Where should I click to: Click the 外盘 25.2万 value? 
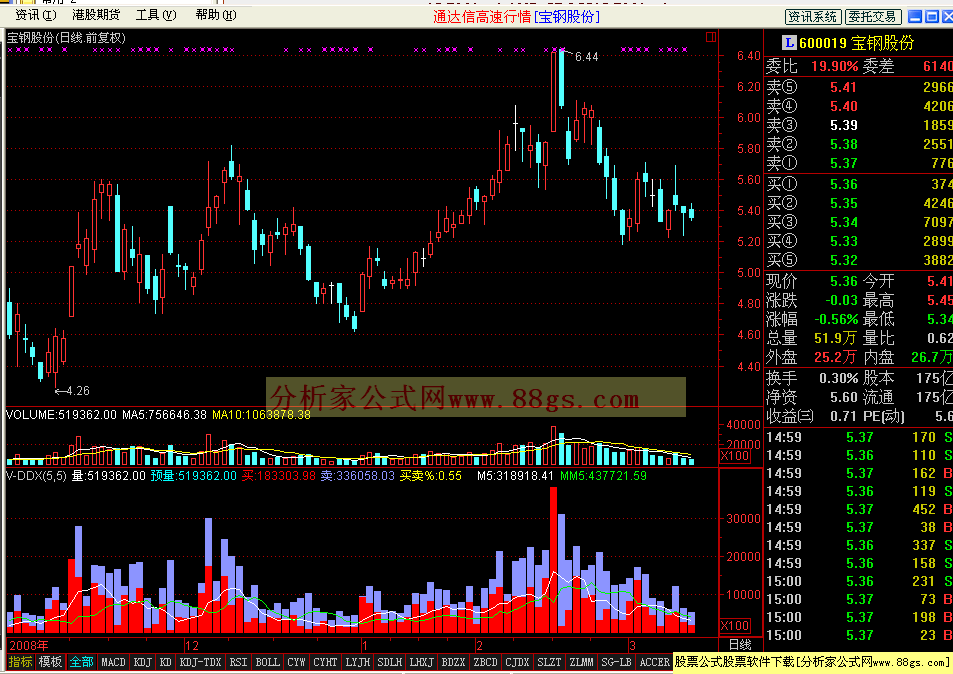[835, 357]
